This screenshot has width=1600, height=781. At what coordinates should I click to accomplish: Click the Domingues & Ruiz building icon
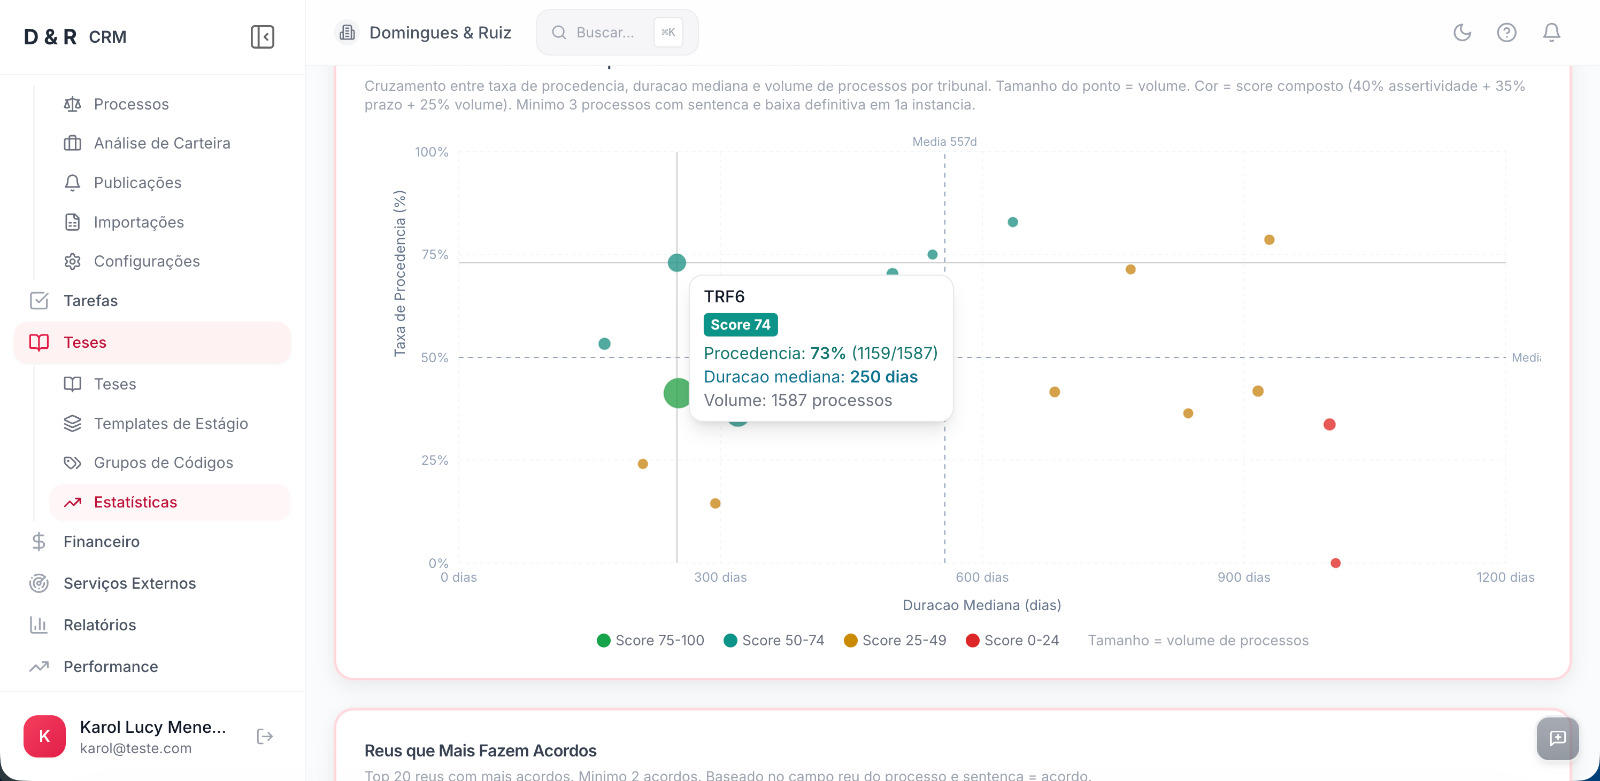347,32
